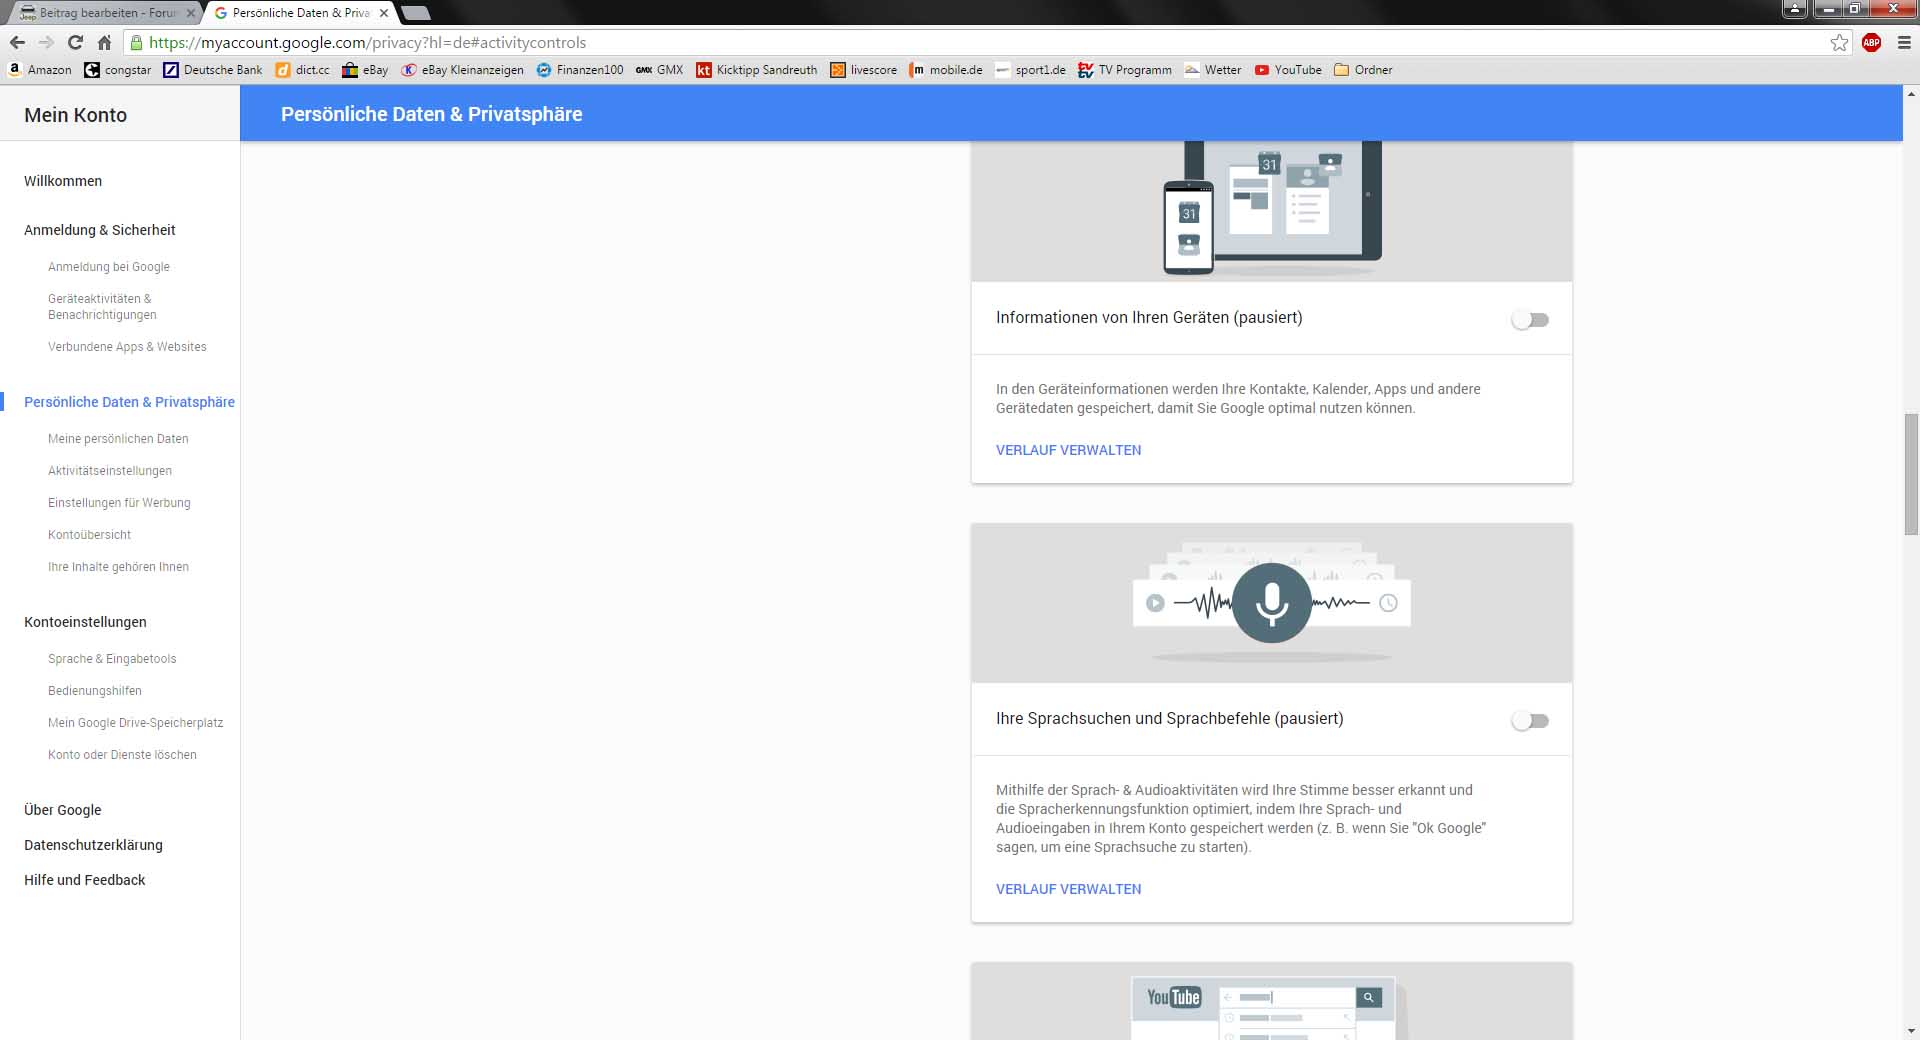Open the Amazon bookmark
Image resolution: width=1920 pixels, height=1040 pixels.
click(x=40, y=70)
